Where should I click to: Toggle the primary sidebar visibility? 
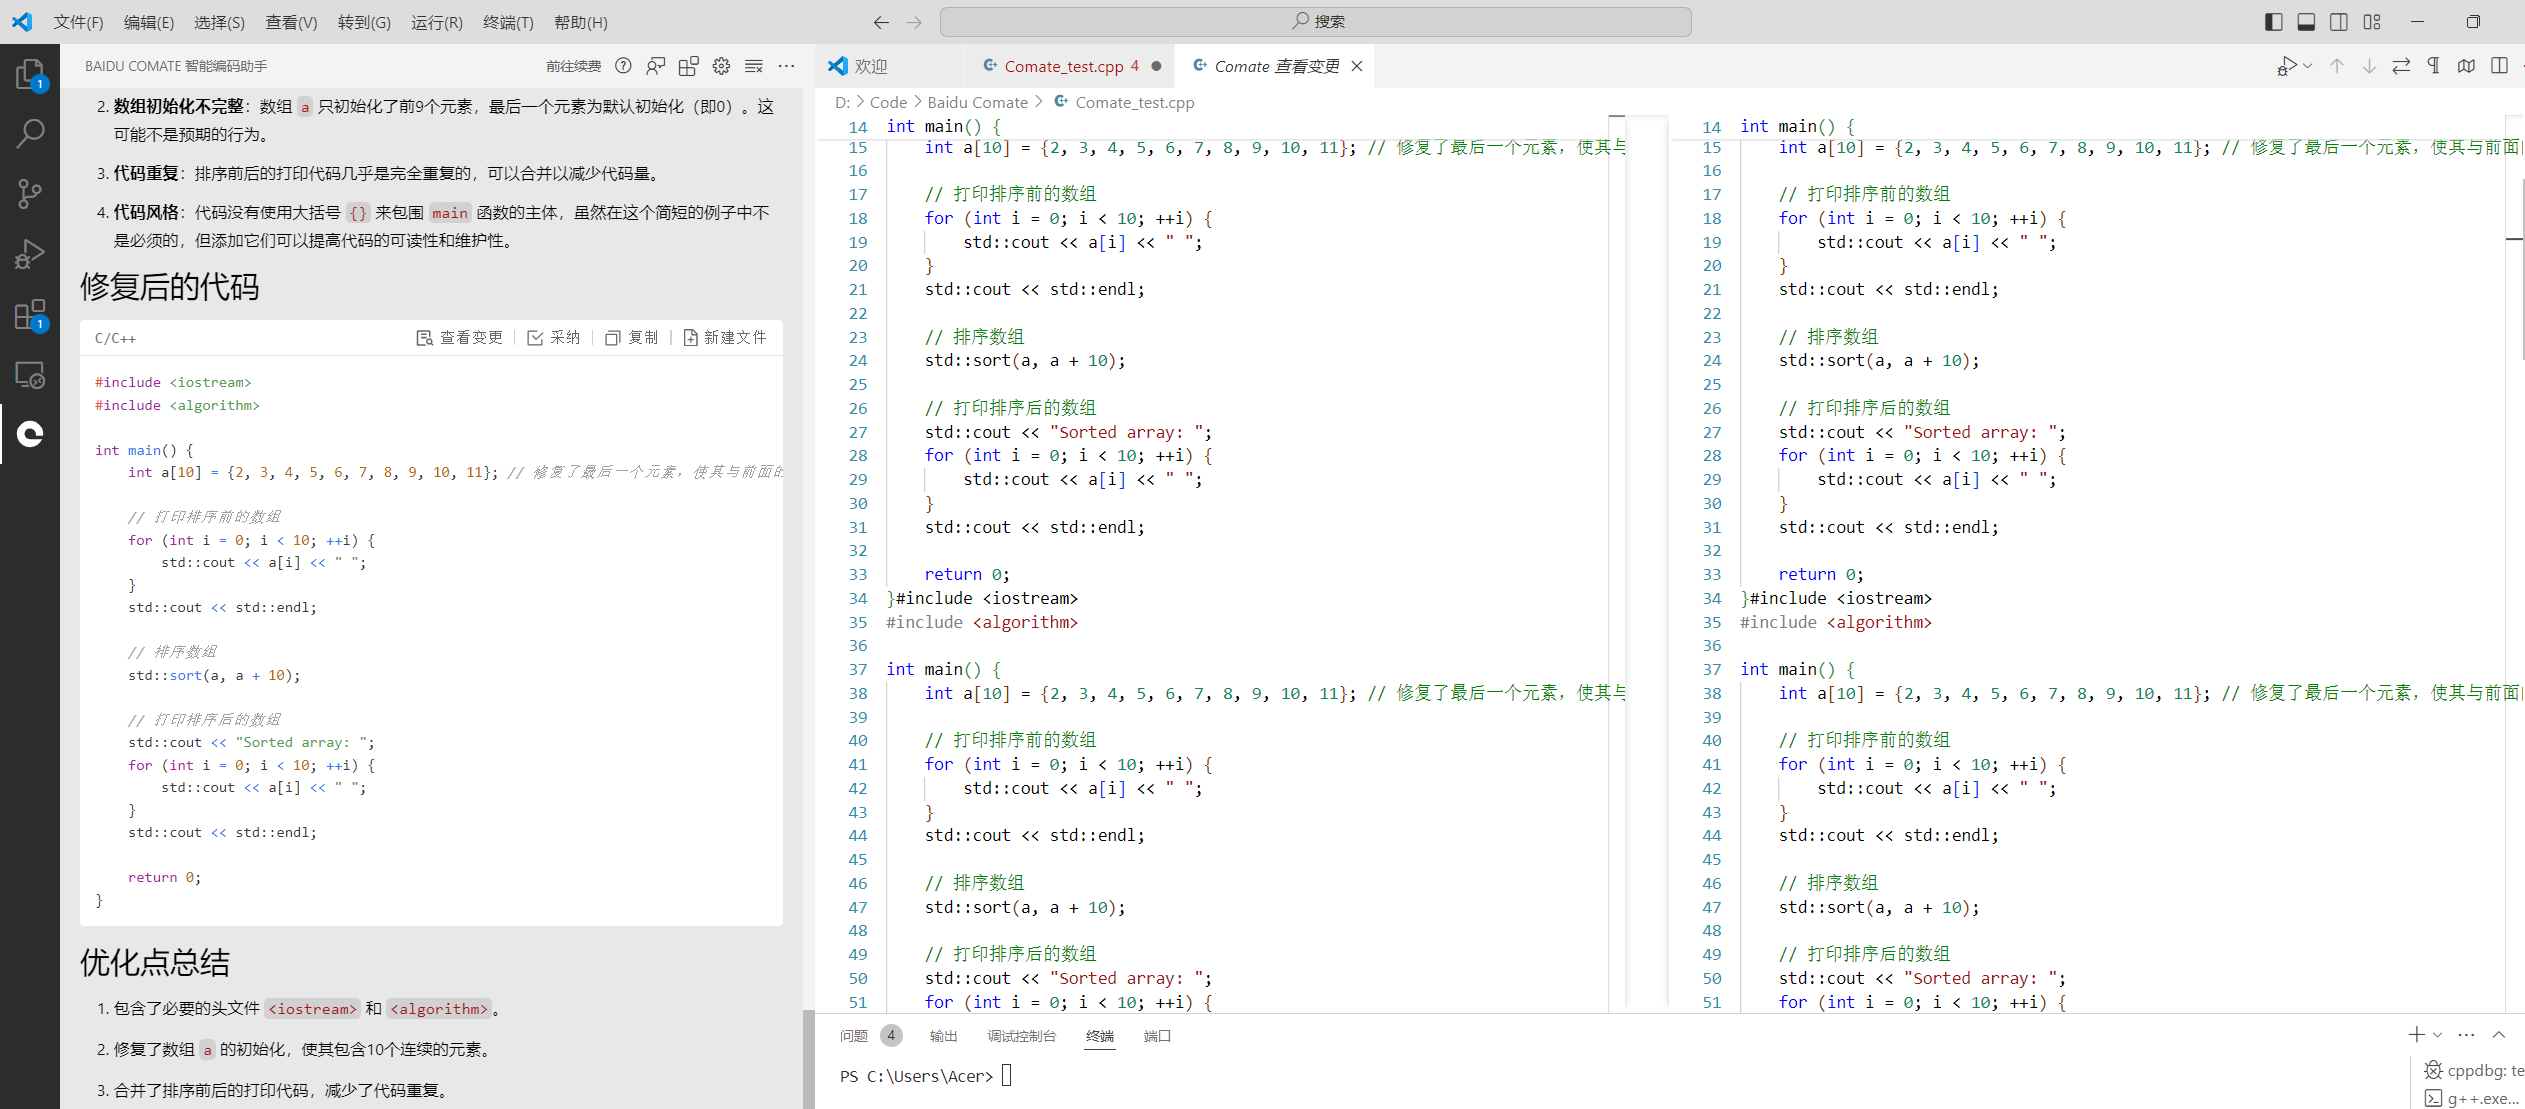2273,22
